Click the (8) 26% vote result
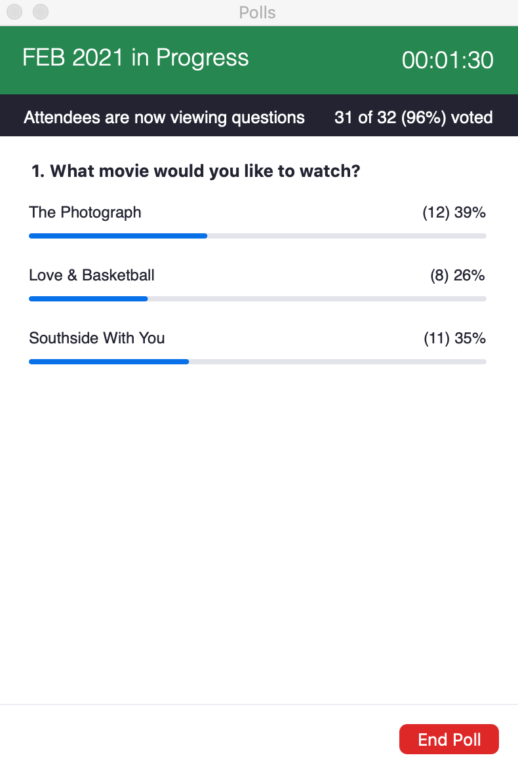 click(x=457, y=275)
